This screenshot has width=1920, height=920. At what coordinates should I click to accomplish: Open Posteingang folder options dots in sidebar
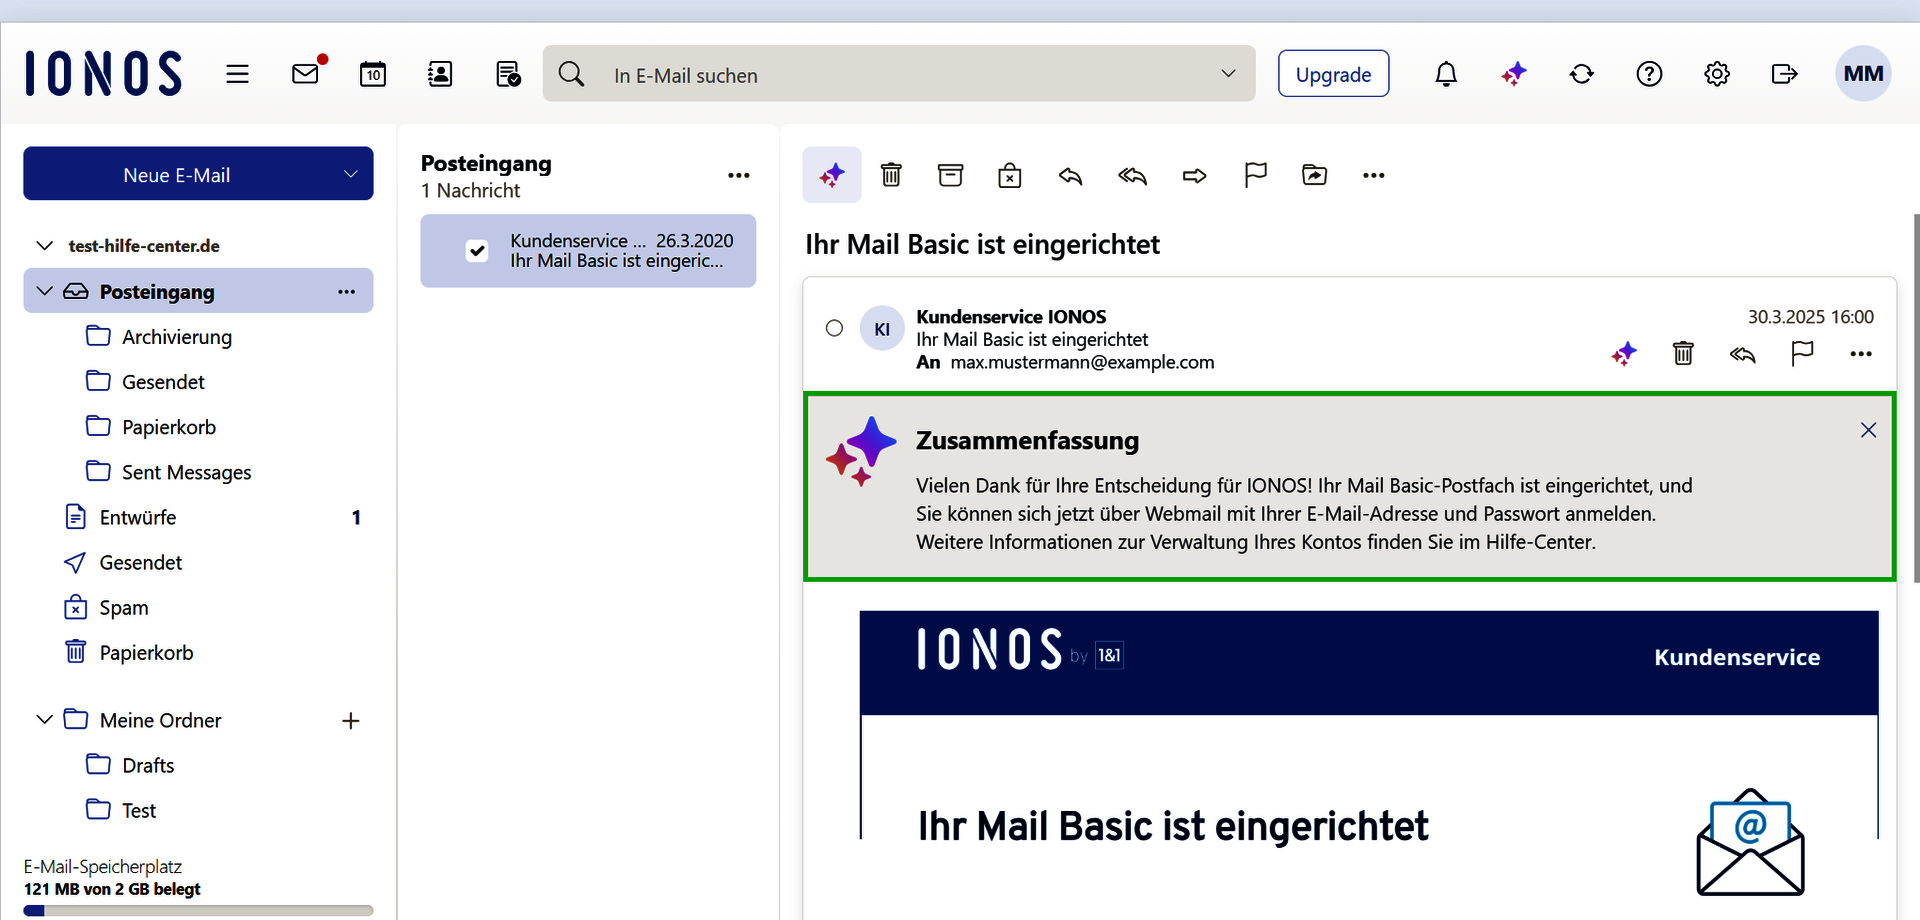pyautogui.click(x=347, y=292)
